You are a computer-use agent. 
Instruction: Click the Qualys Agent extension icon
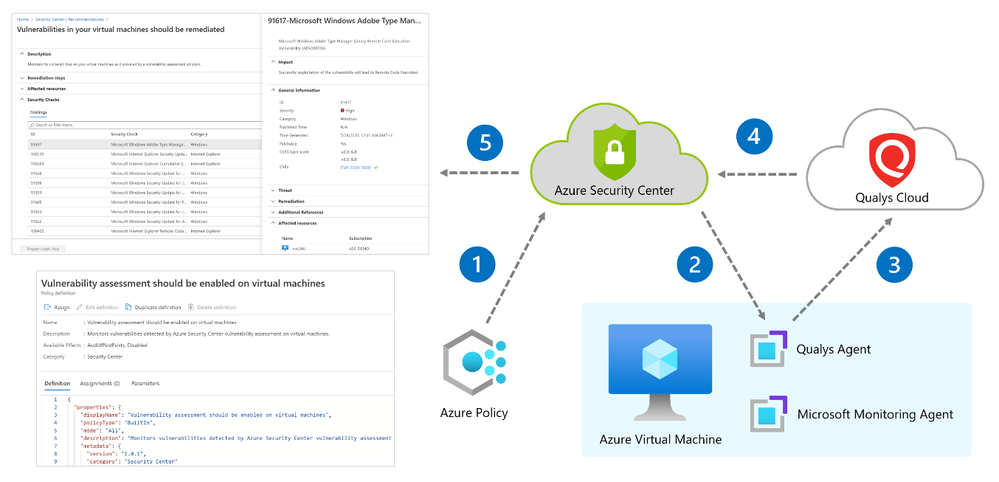pos(769,349)
